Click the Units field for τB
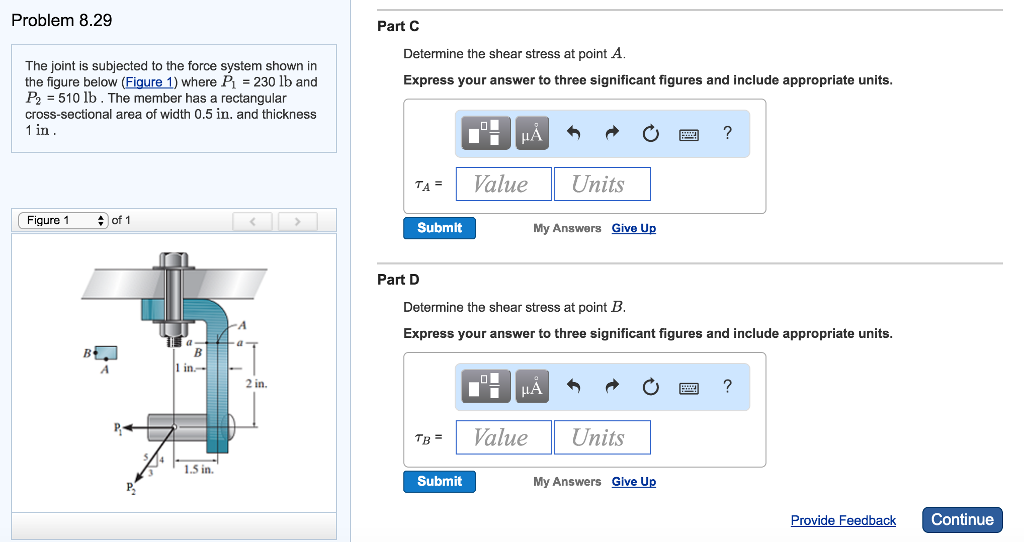 click(x=601, y=438)
